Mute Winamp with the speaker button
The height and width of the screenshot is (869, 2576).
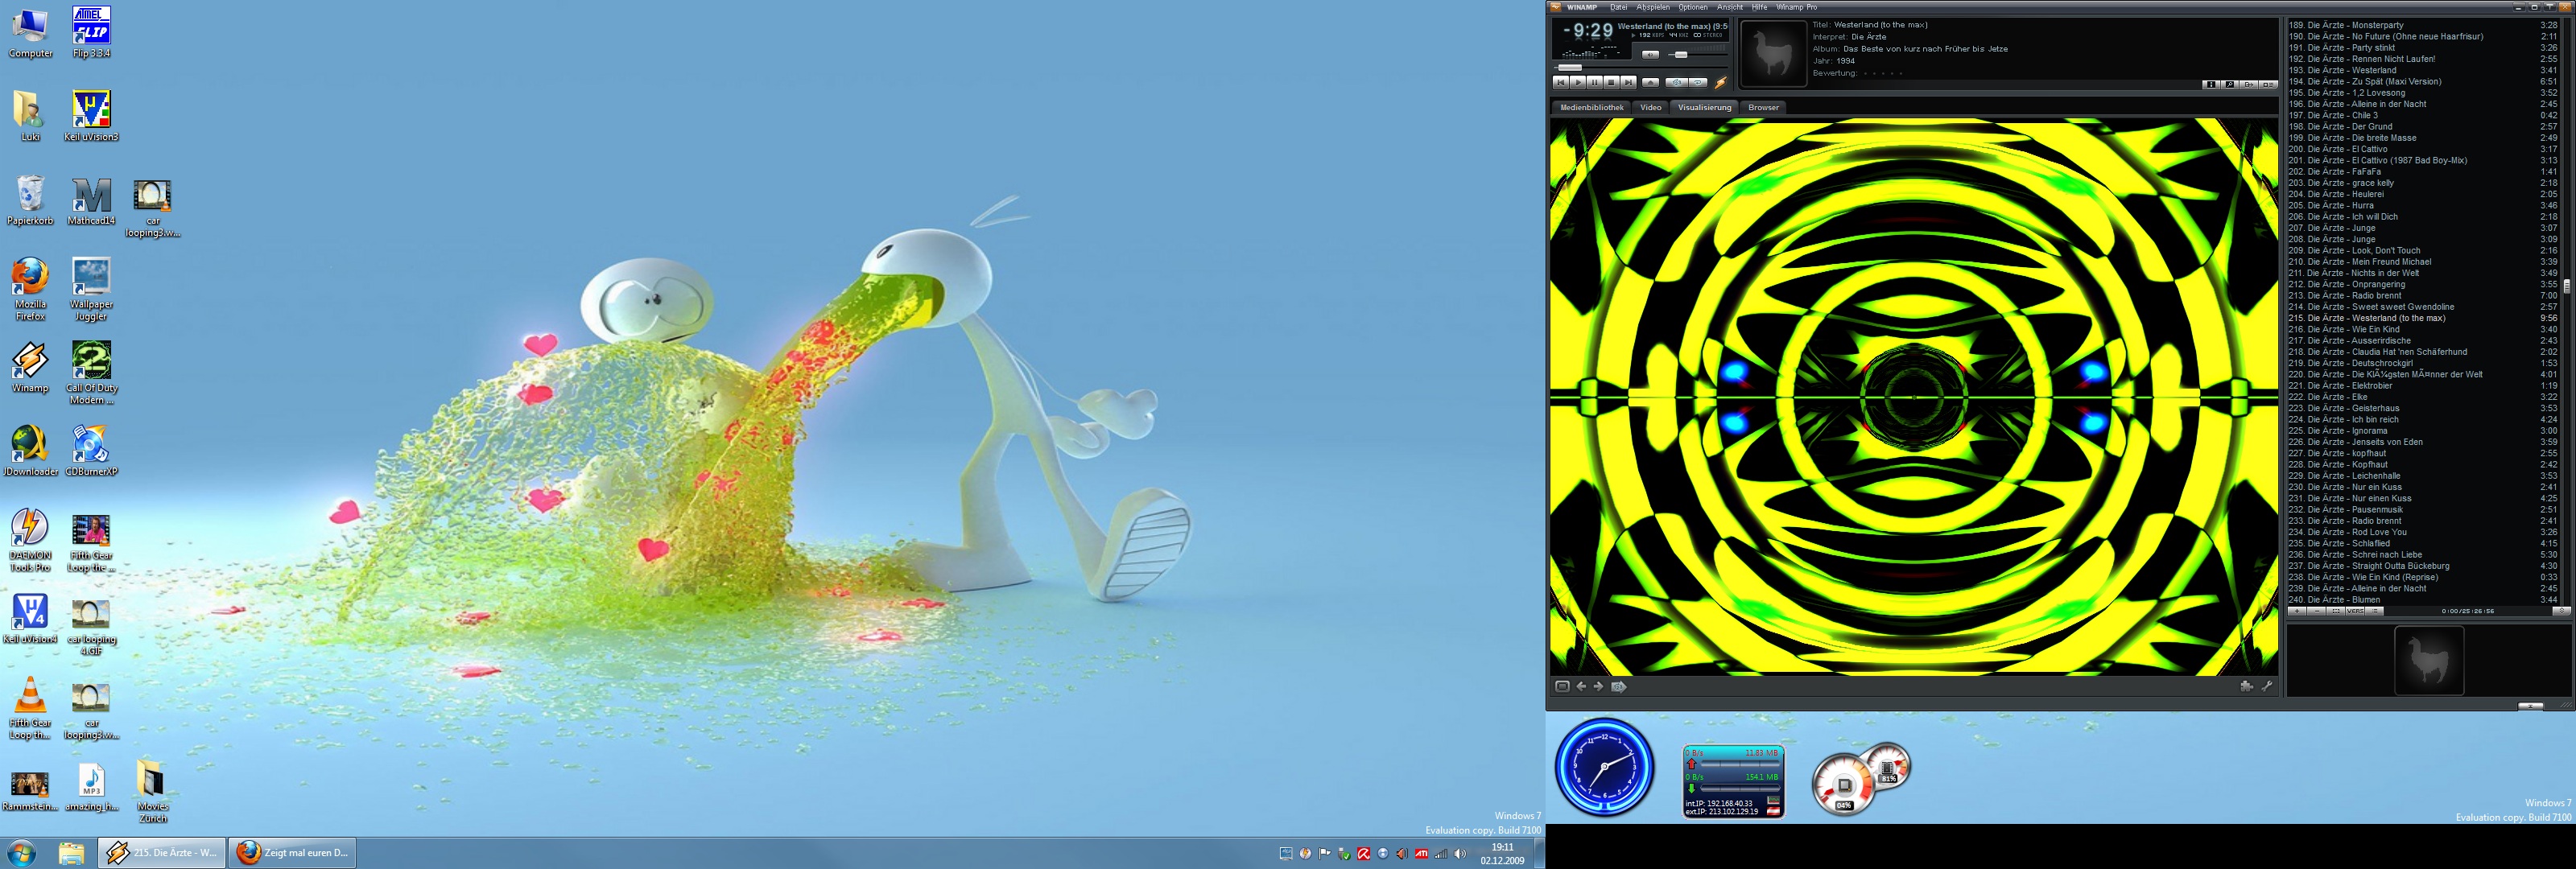point(1651,55)
